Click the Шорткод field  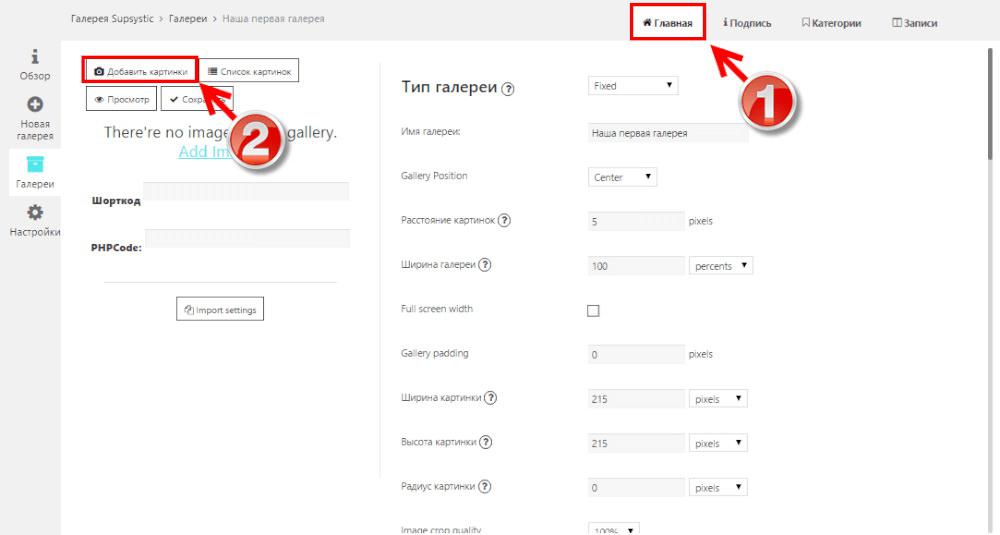coord(246,191)
